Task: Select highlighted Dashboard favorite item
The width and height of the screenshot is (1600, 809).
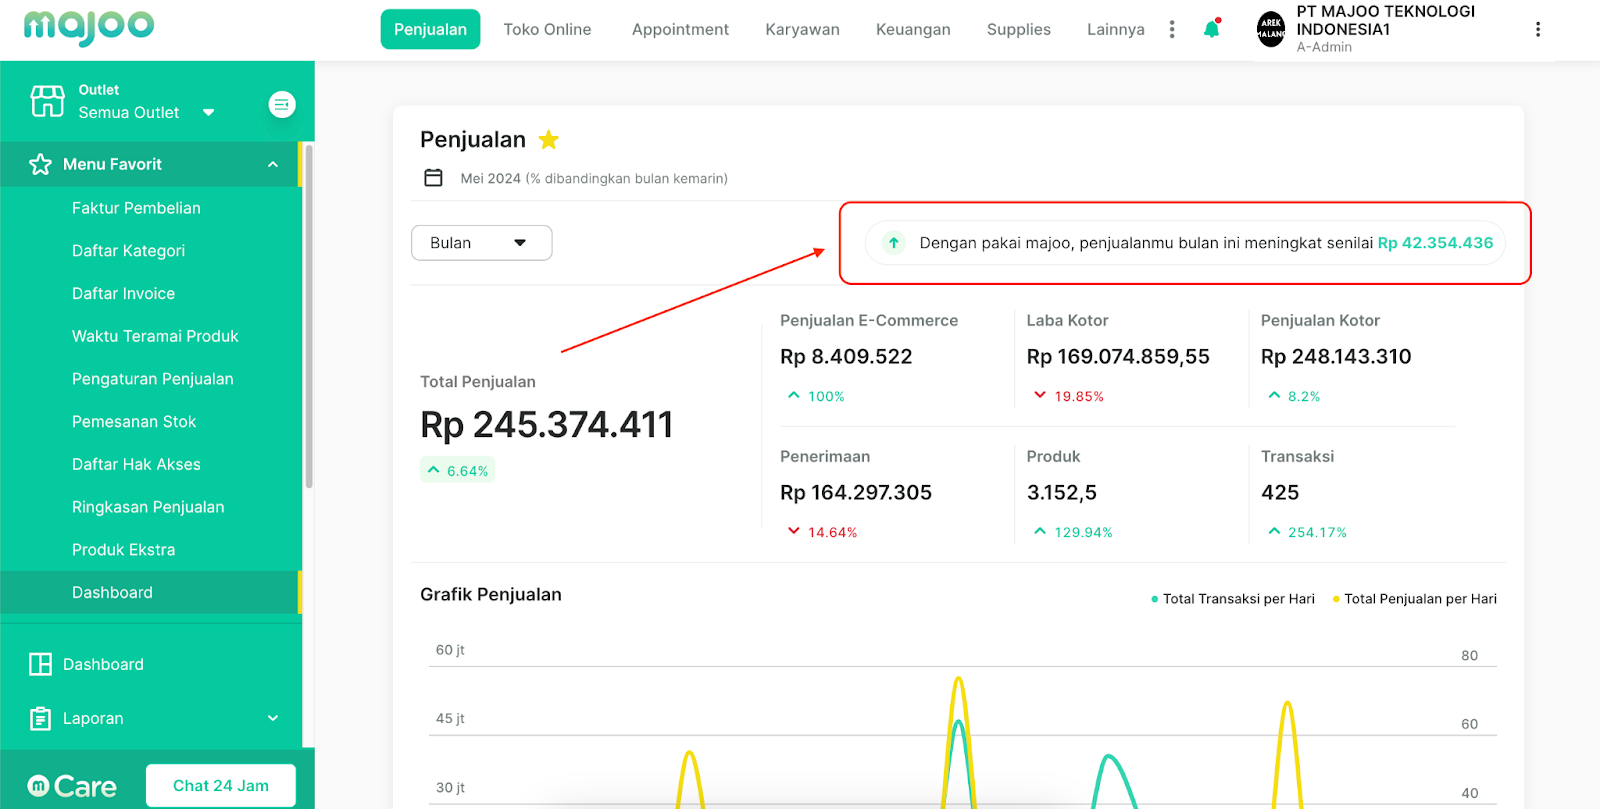Action: click(x=150, y=592)
